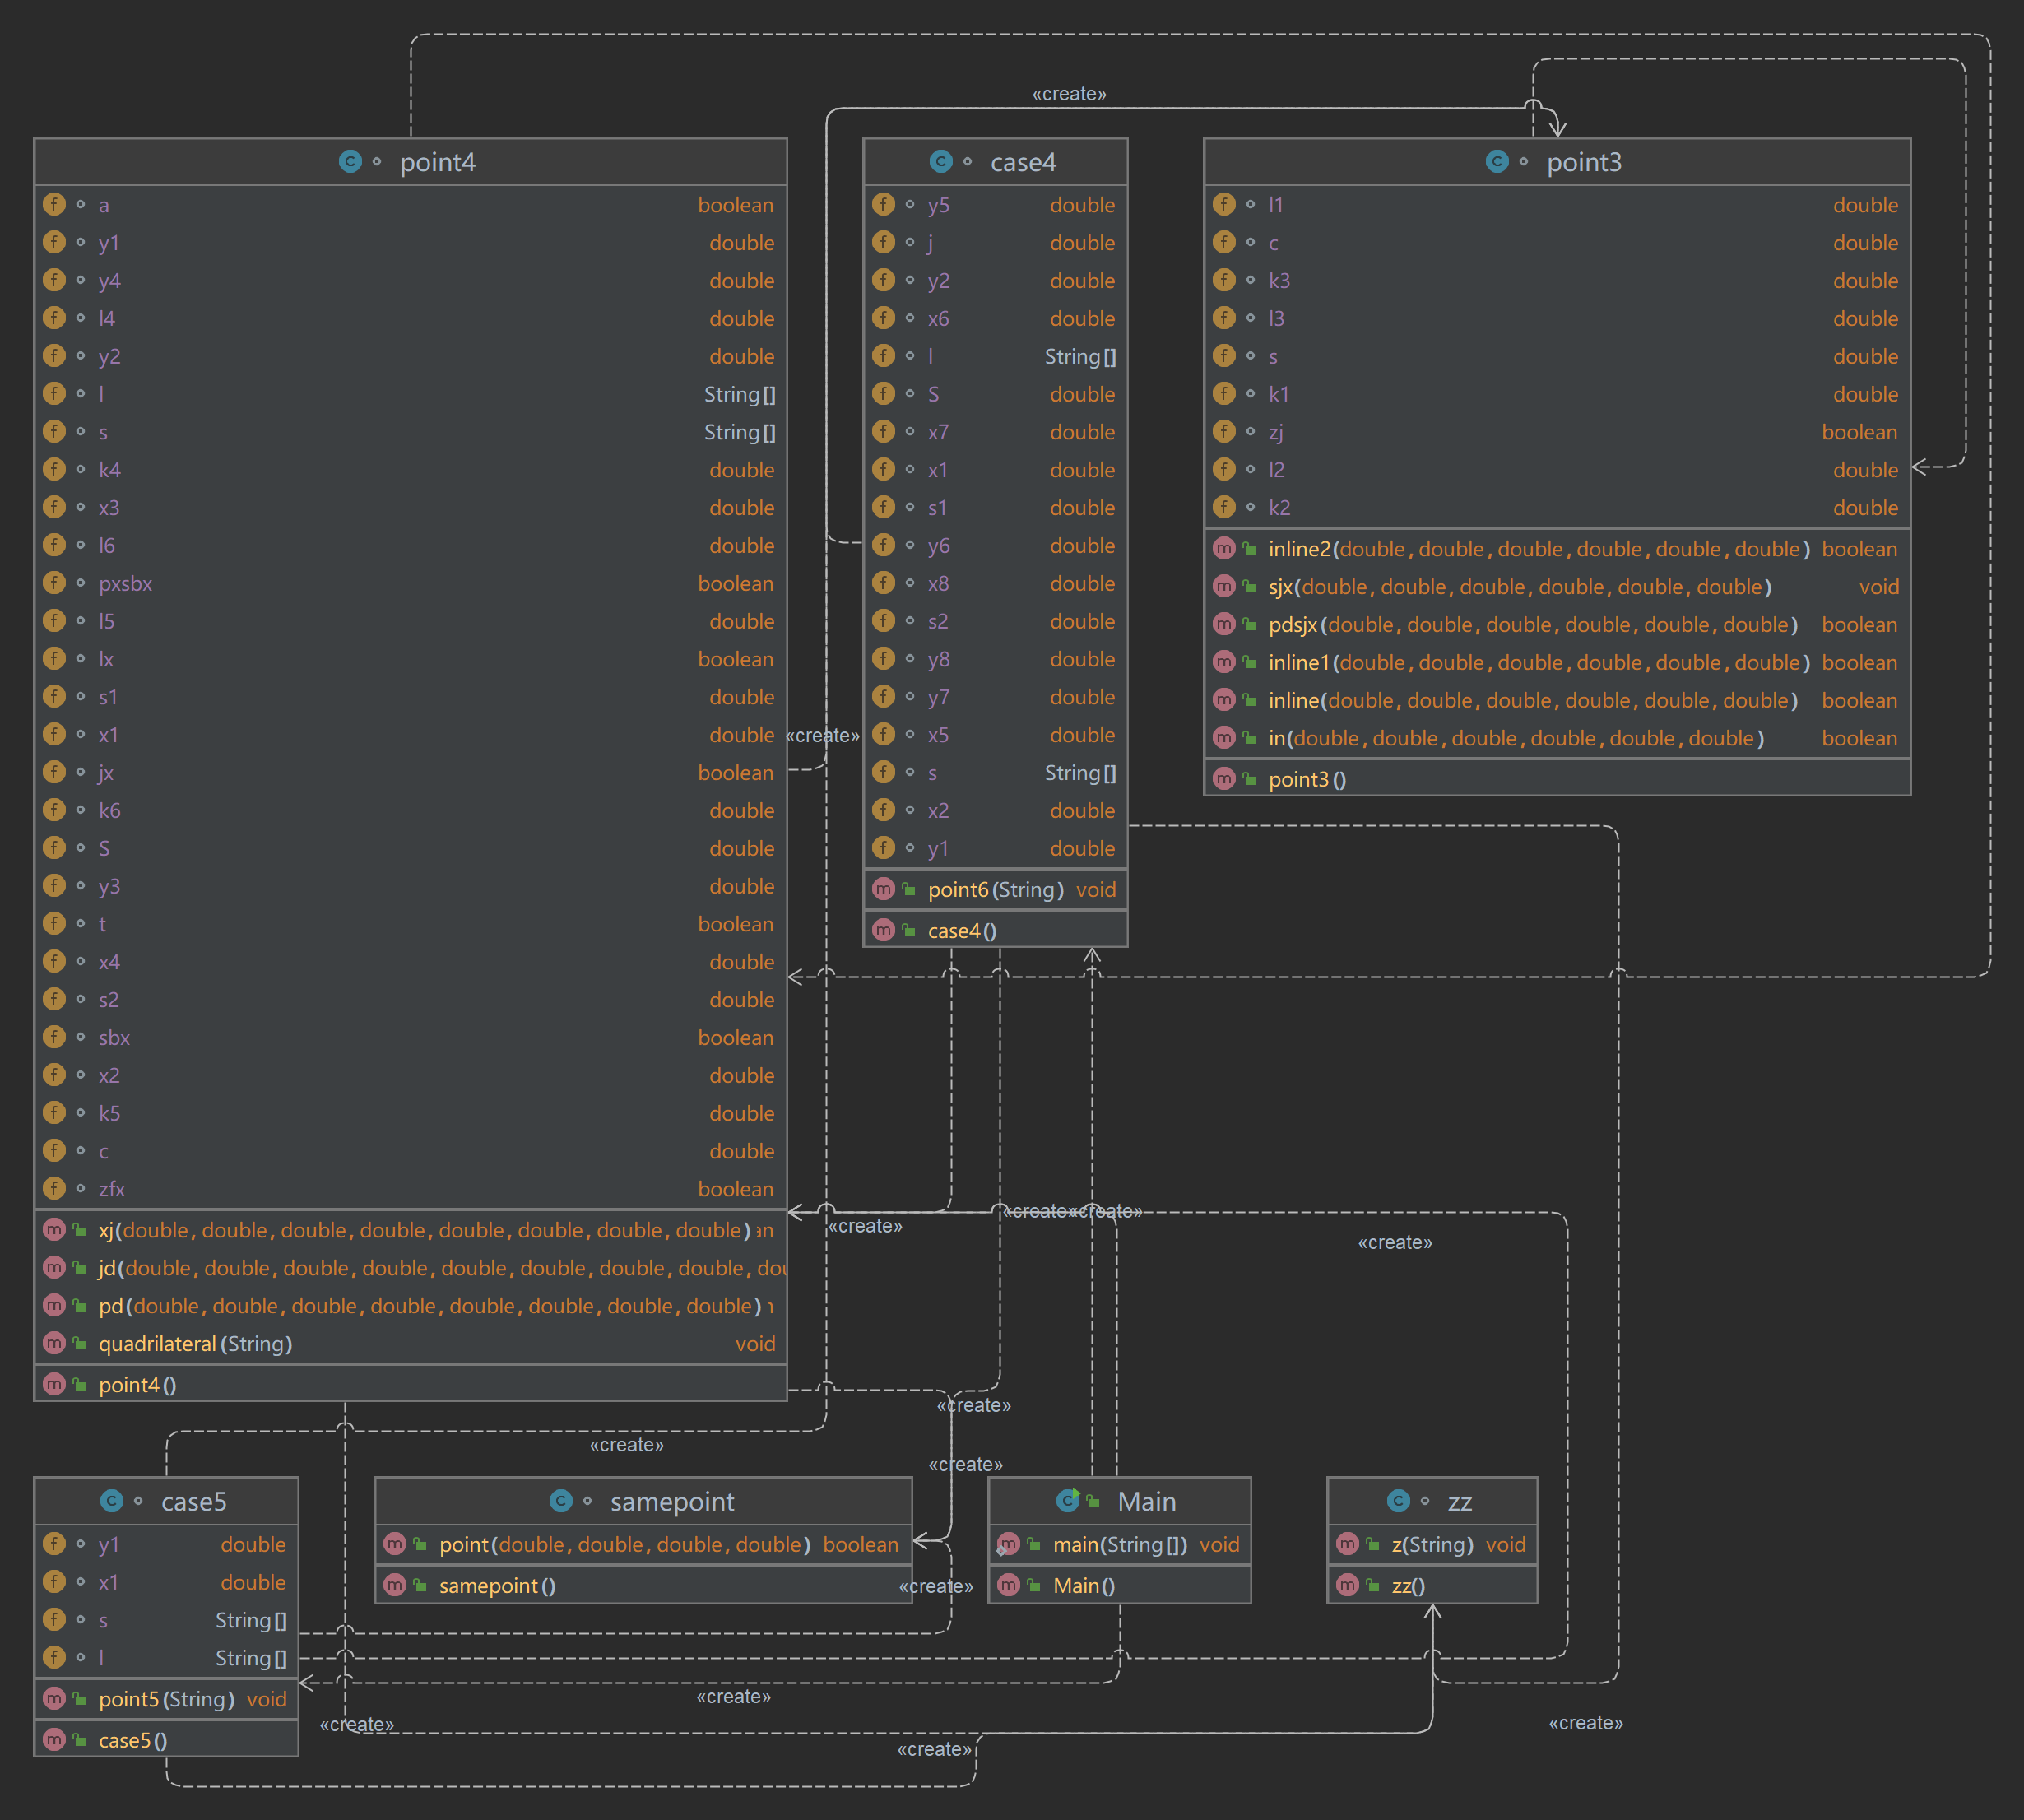The width and height of the screenshot is (2024, 1820).
Task: Click the method icon for point5(String)
Action: (x=54, y=1698)
